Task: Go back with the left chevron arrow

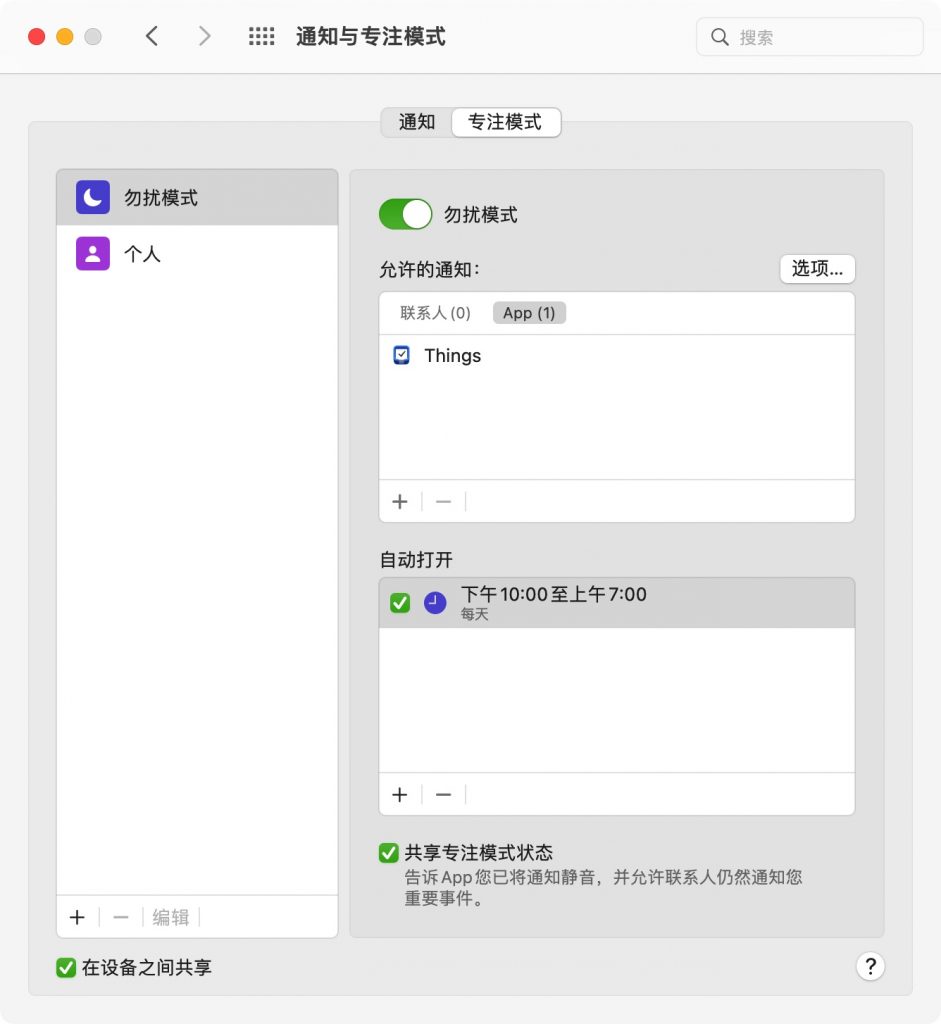Action: pos(152,36)
